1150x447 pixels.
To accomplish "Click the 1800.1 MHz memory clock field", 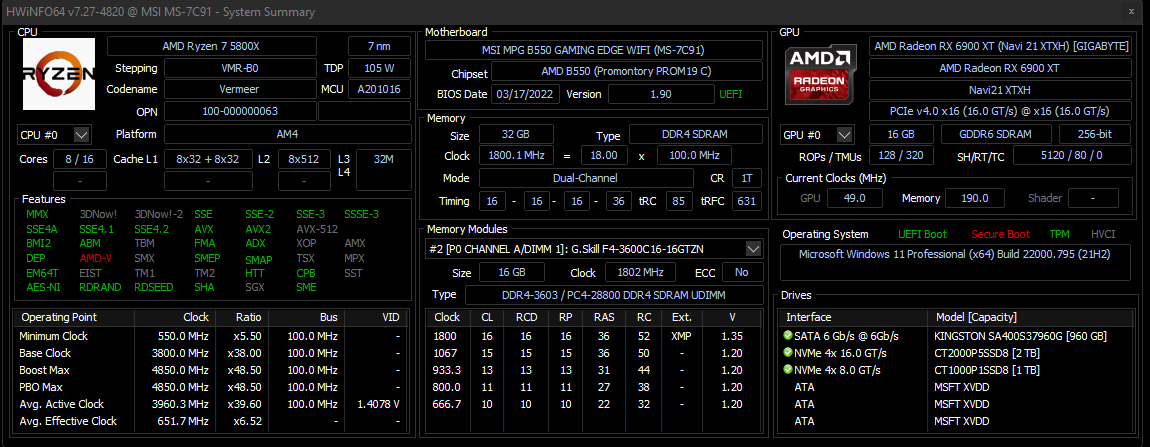I will 516,156.
